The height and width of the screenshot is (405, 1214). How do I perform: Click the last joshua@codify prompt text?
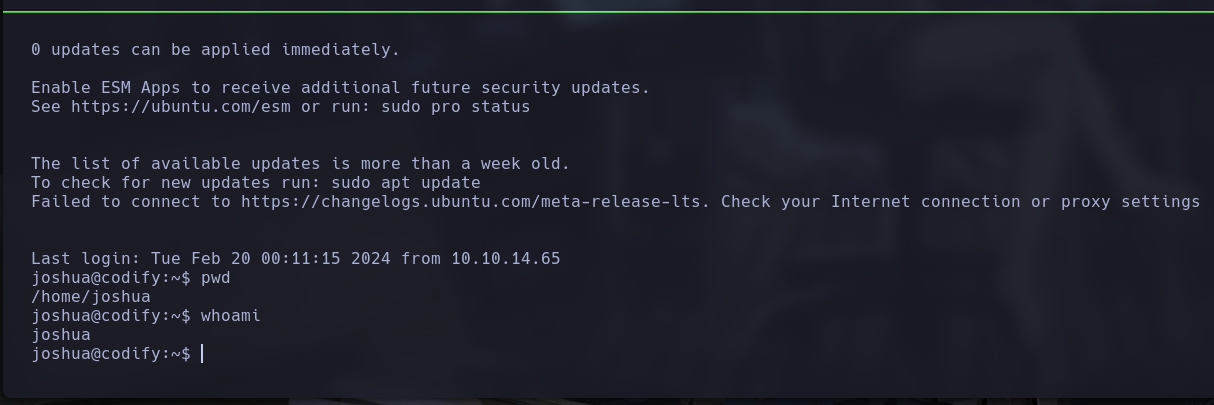coord(110,354)
